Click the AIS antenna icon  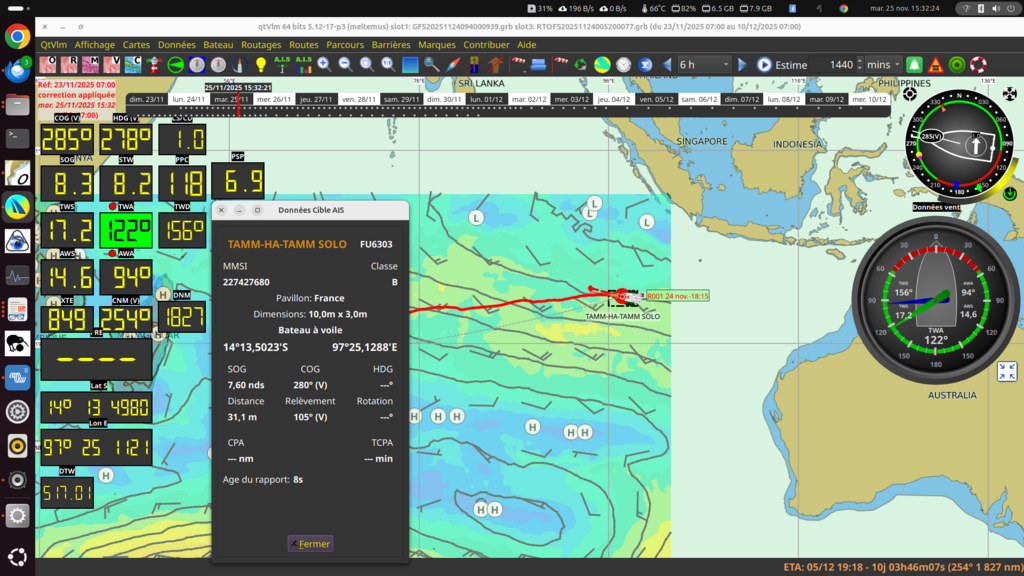coord(282,64)
